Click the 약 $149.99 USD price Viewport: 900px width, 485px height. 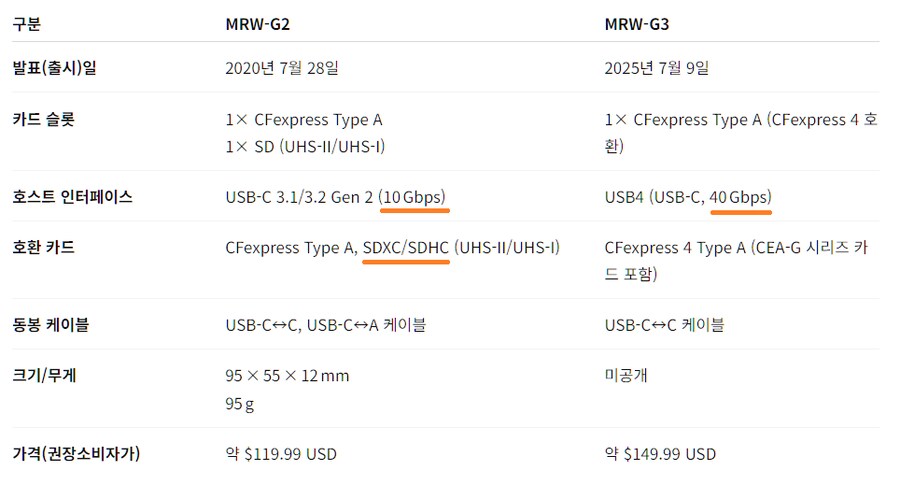point(660,454)
